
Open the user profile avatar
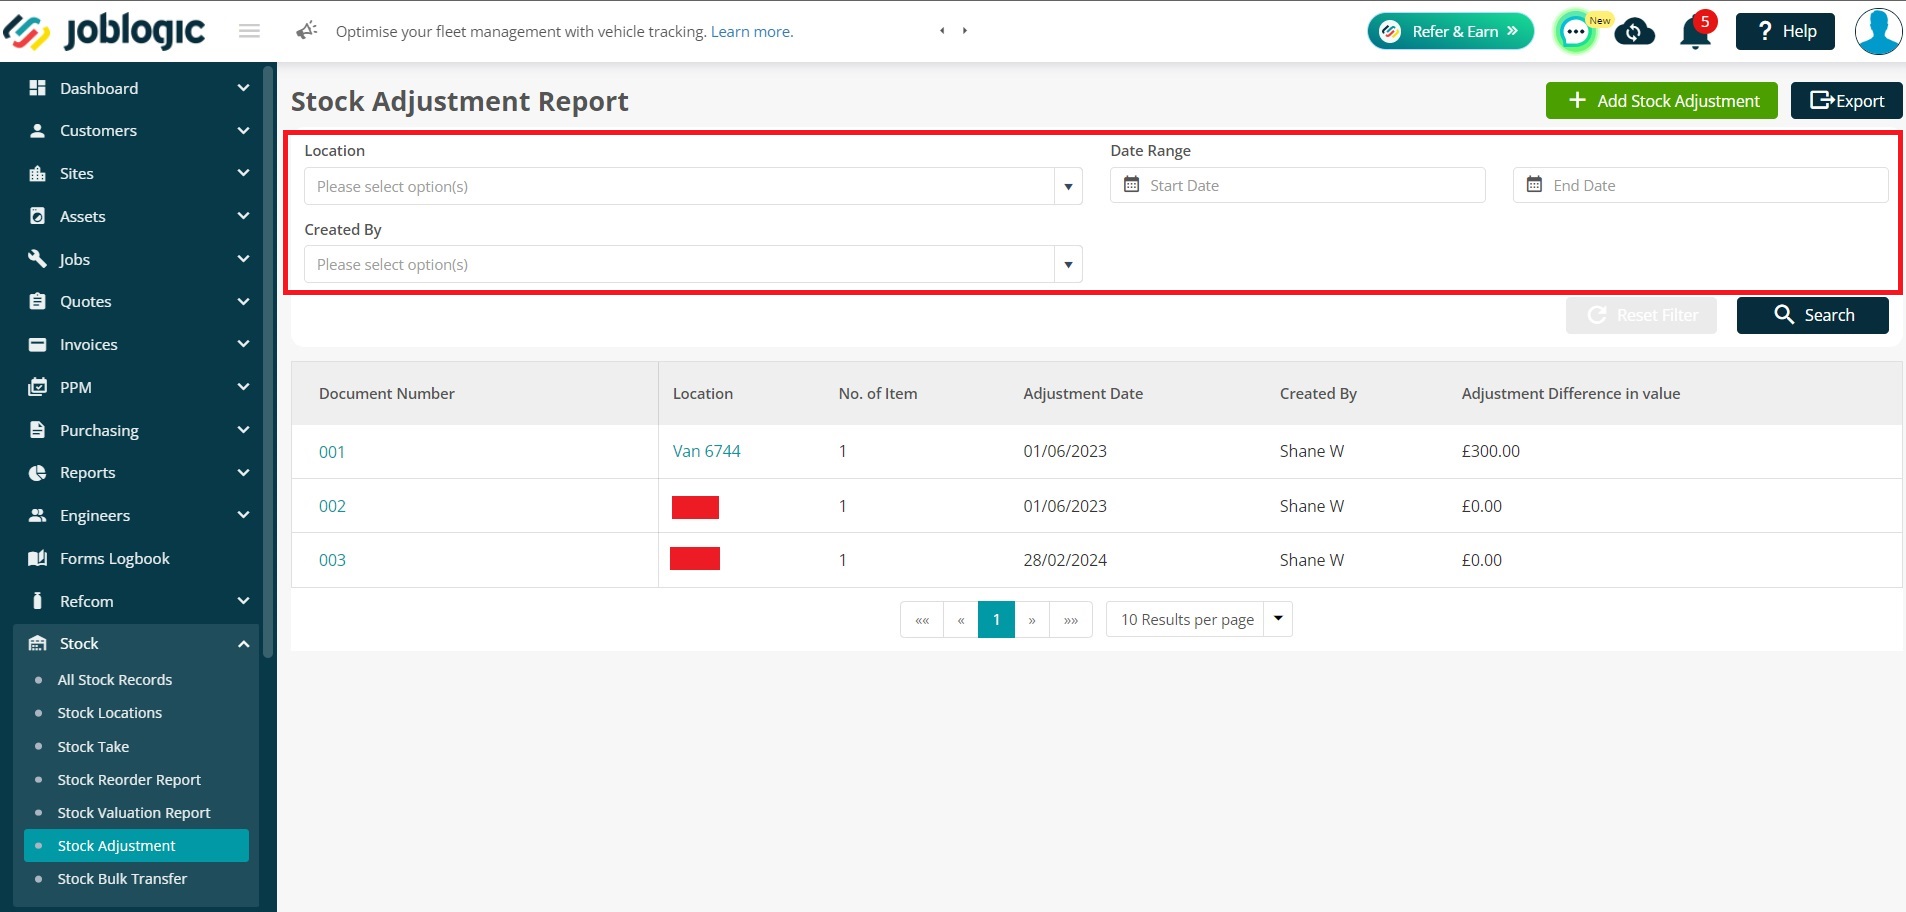coord(1878,31)
